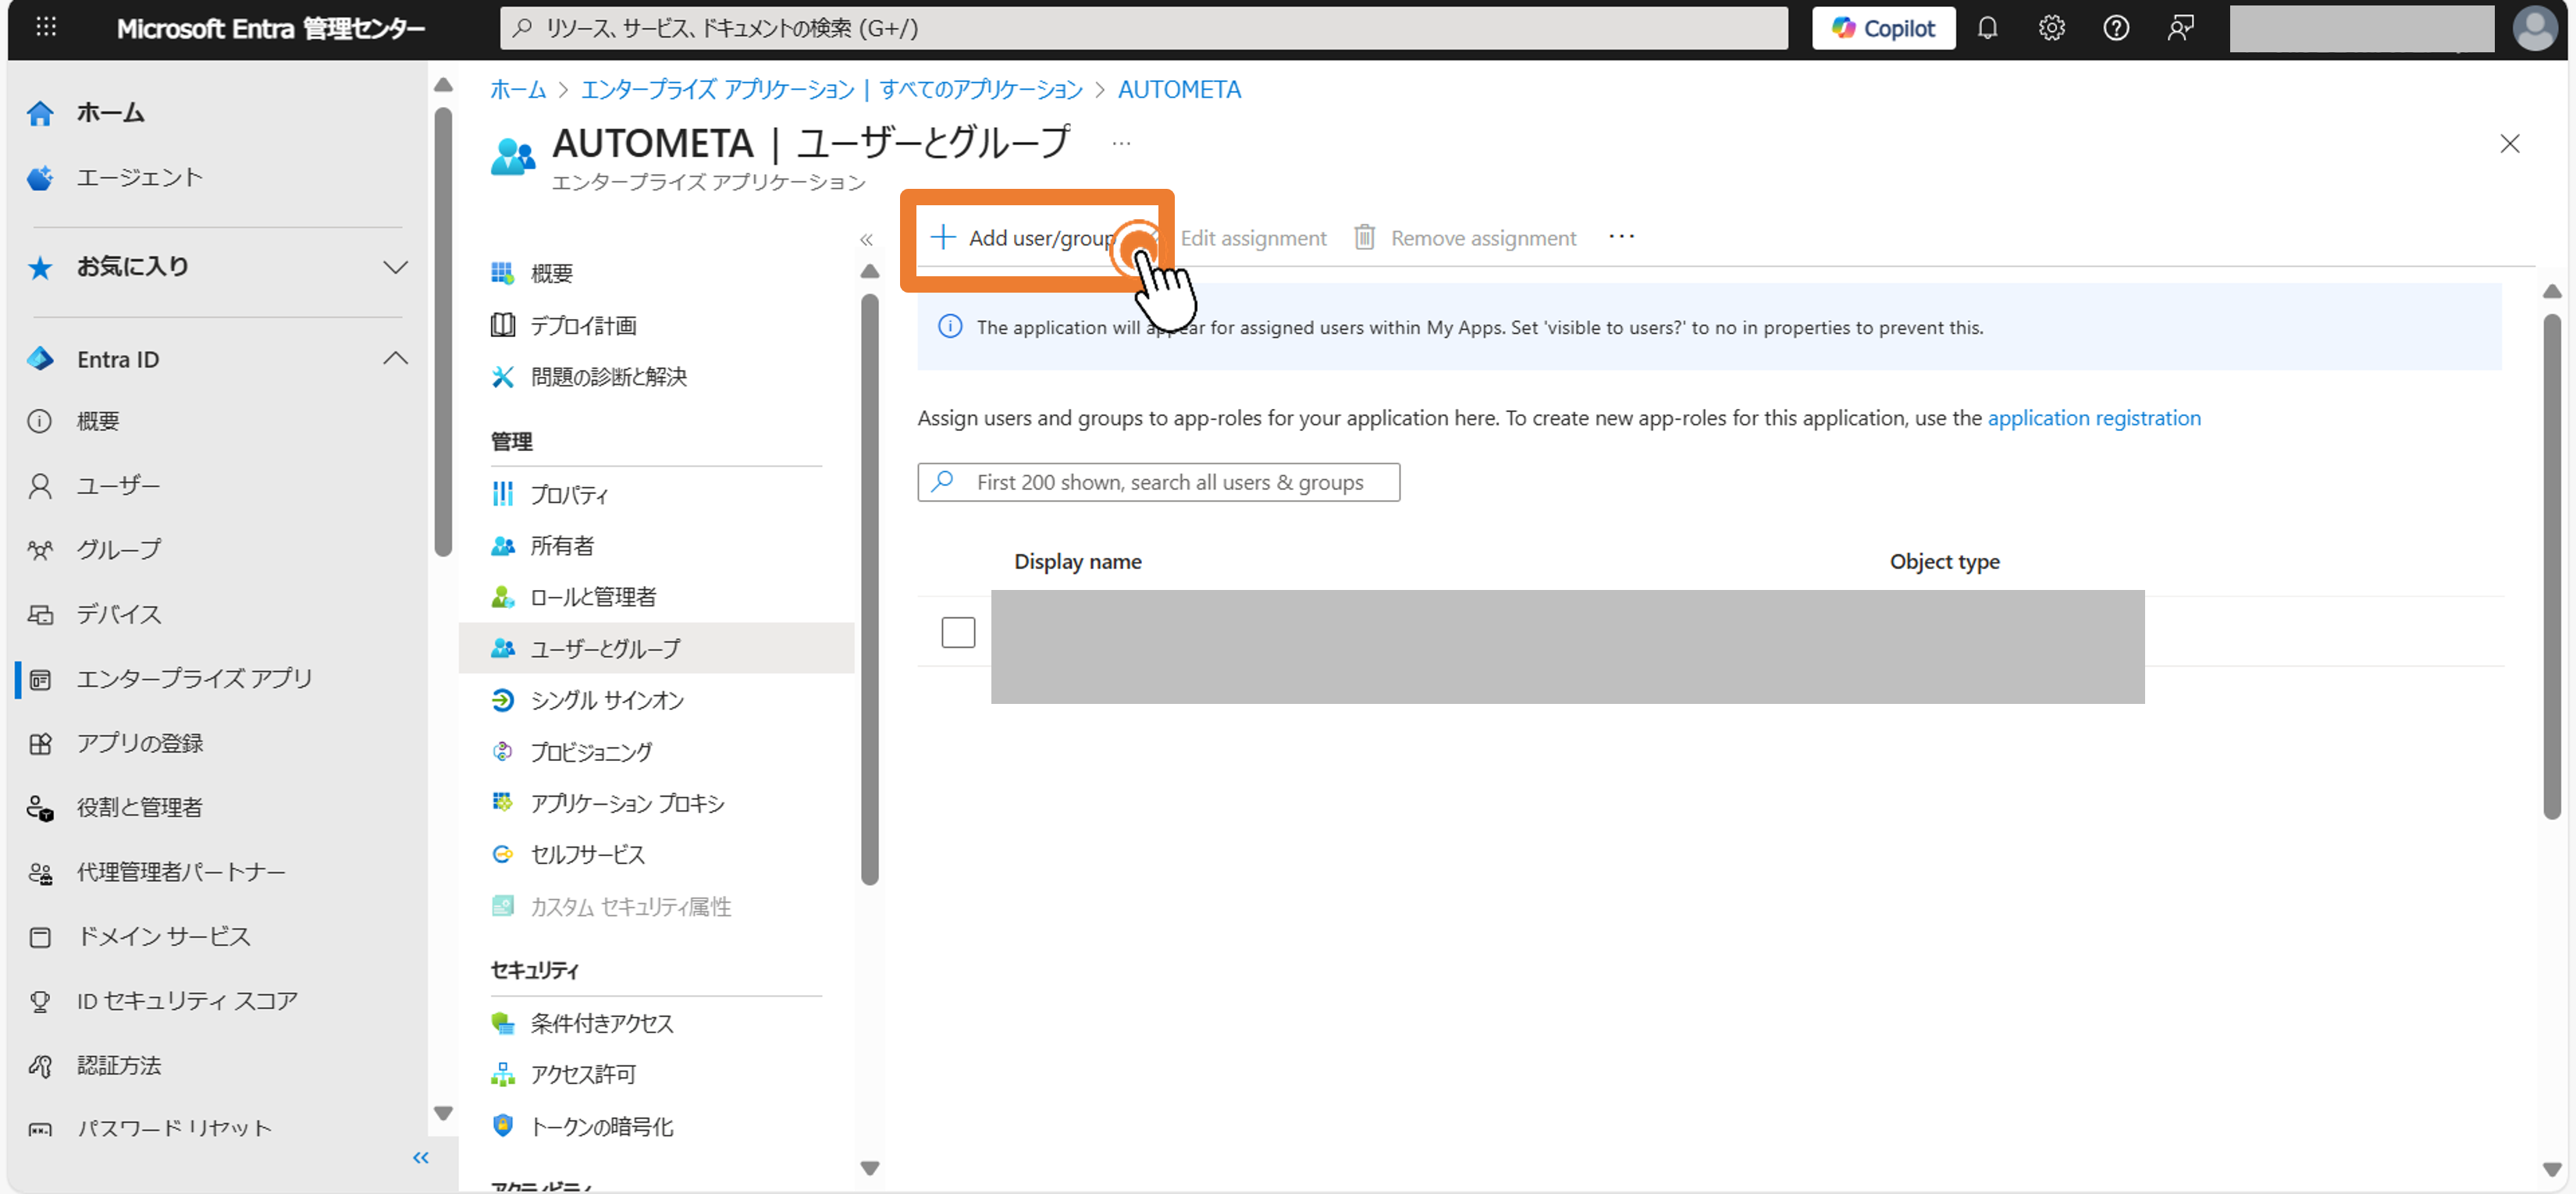Open ロールと管理者 in the app menu

593,597
